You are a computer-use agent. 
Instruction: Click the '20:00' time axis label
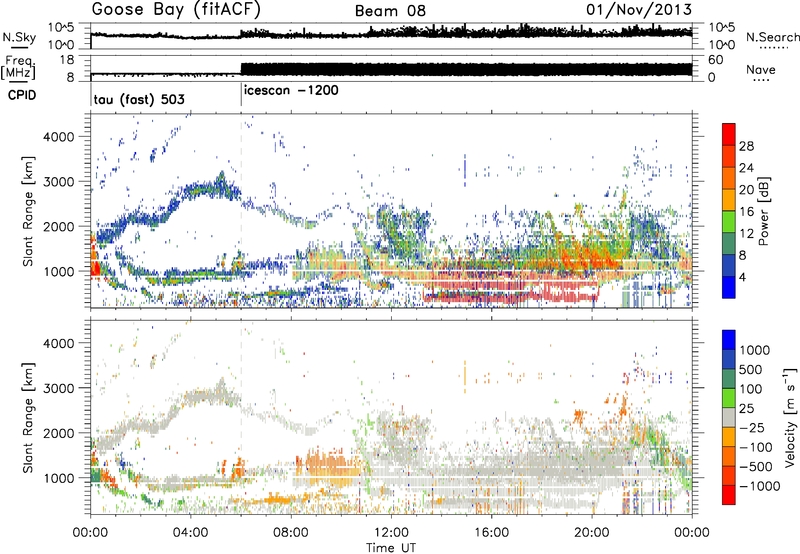591,533
